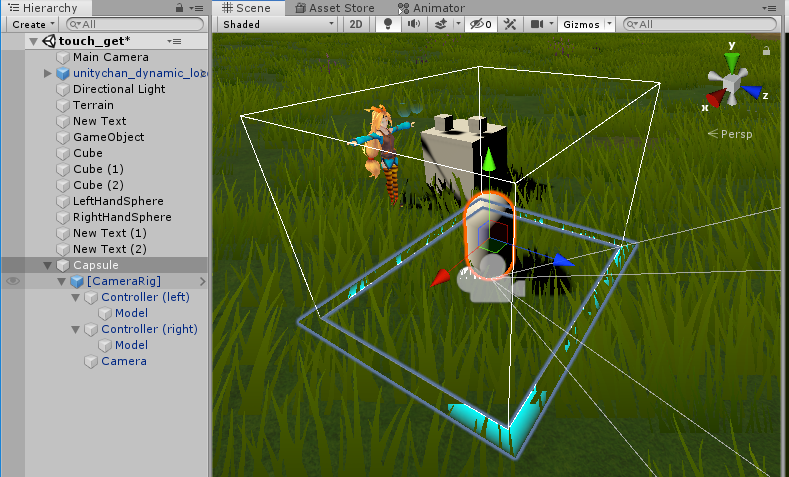Click LeftHandSphere object icon
789x477 pixels.
tap(63, 201)
